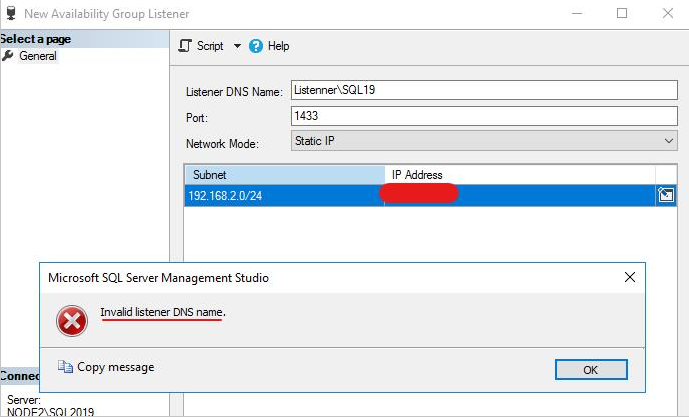Open the Network Mode dropdown
Screen dimensions: 689x417
pos(484,141)
